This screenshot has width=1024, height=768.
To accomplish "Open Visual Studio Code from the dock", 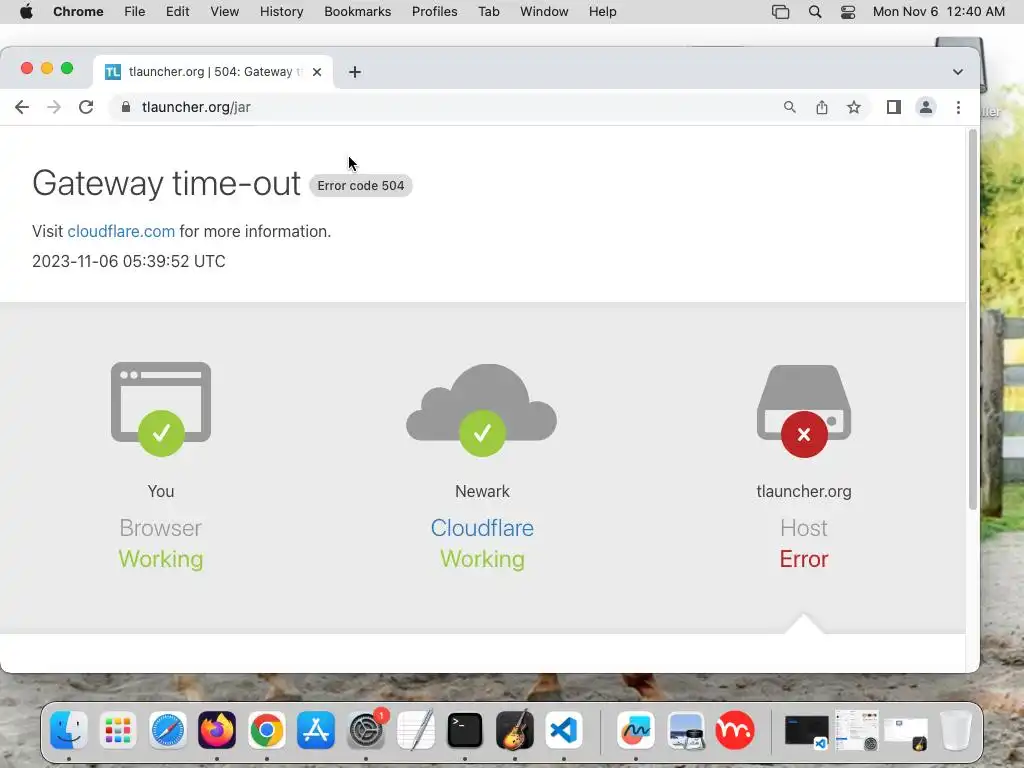I will tap(564, 730).
